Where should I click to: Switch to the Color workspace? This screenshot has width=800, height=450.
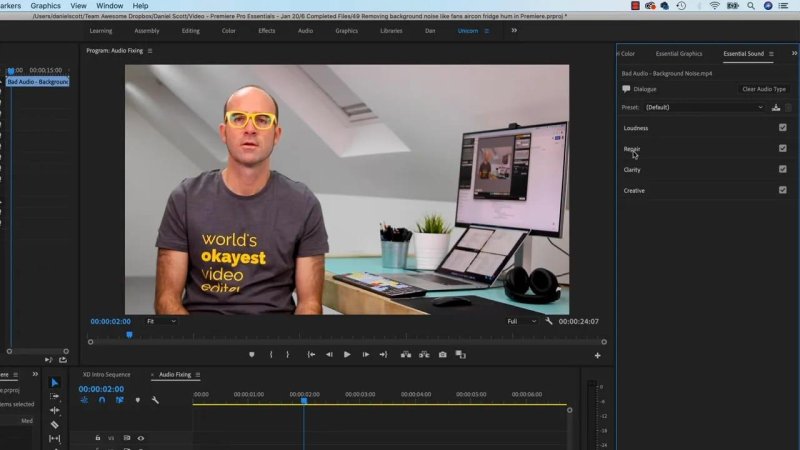[229, 31]
